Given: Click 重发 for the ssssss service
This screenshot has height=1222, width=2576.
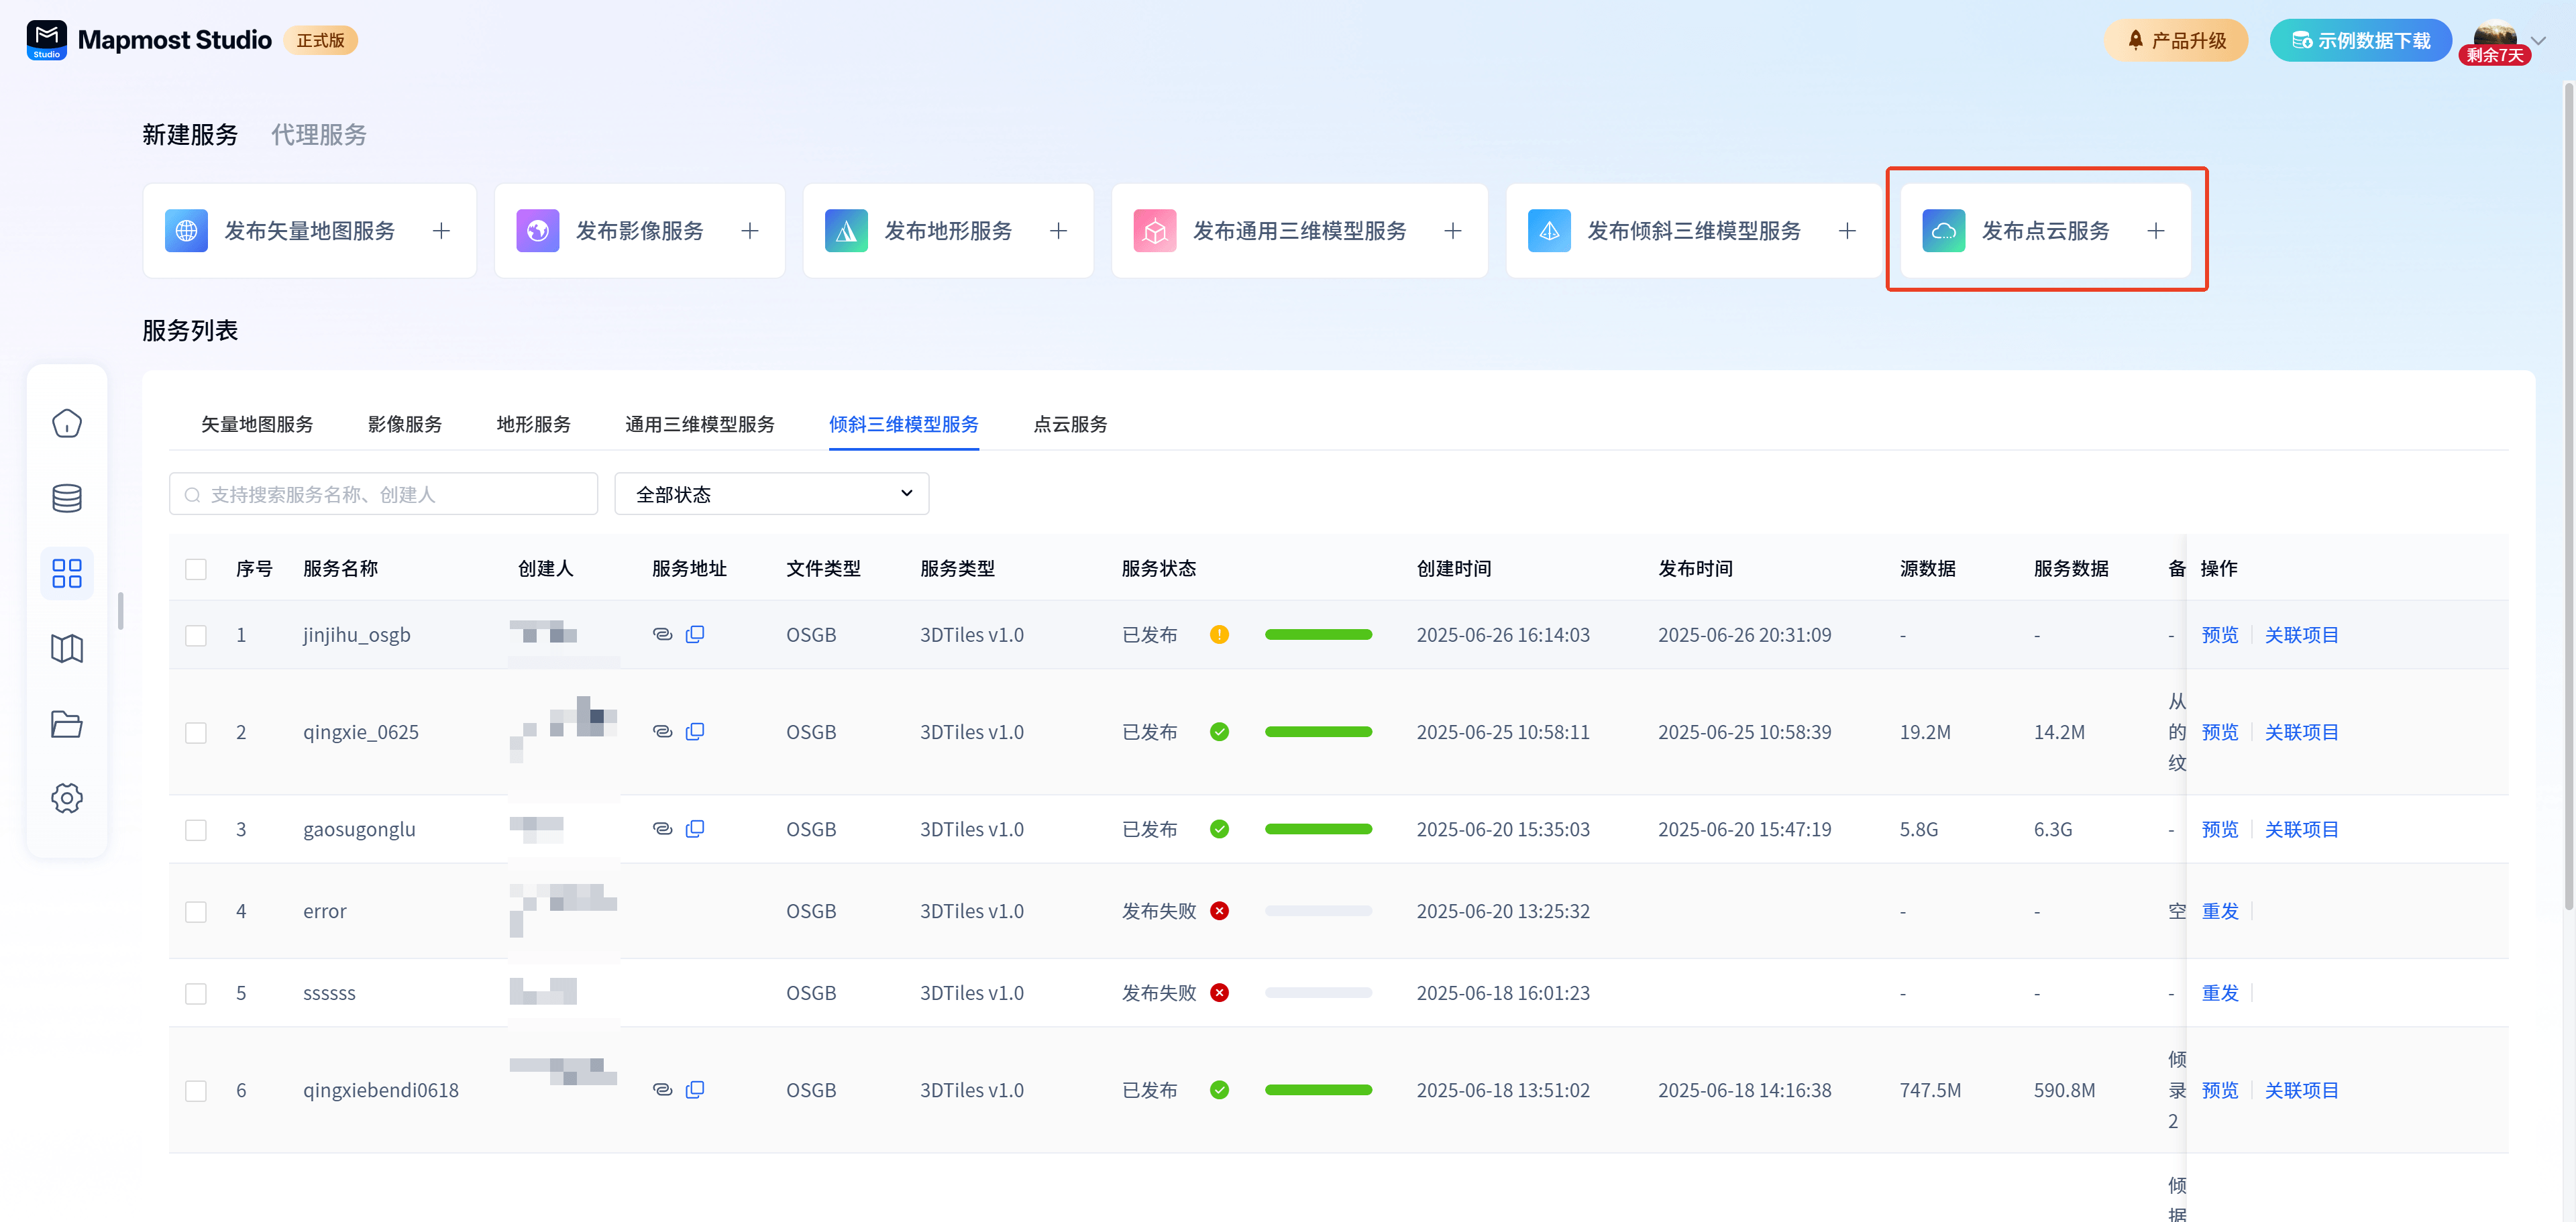Looking at the screenshot, I should click(2219, 993).
